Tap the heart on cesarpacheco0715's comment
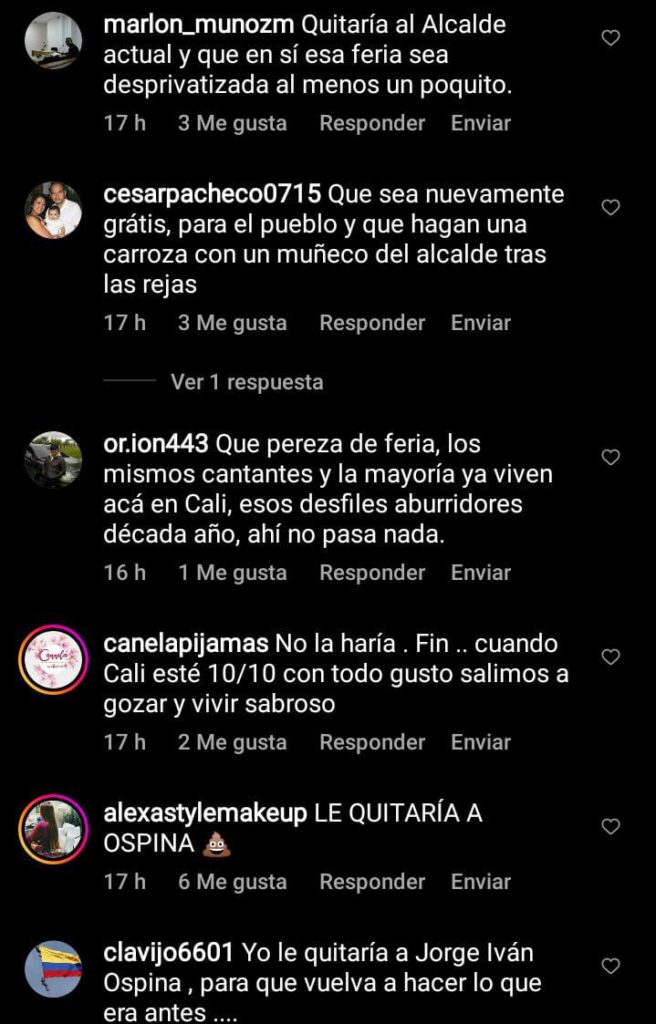The width and height of the screenshot is (656, 1024). pyautogui.click(x=610, y=208)
